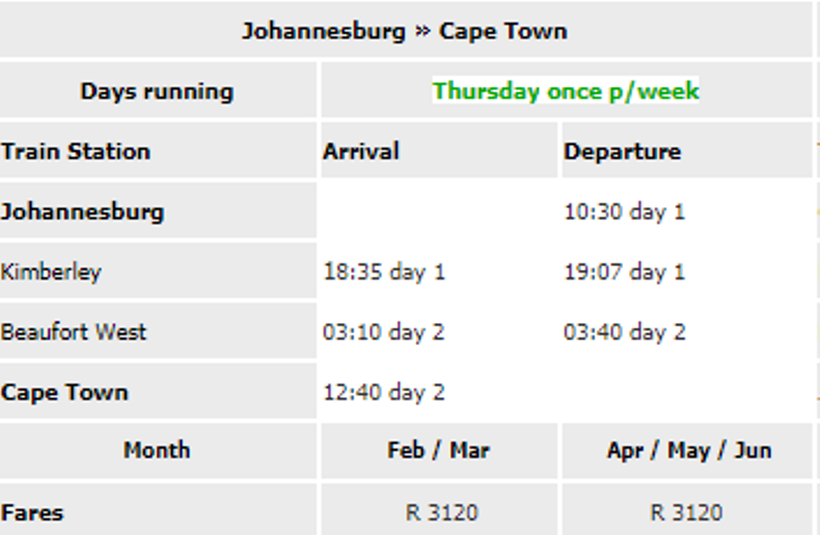Select the Train Station column header
The image size is (820, 535).
click(x=76, y=152)
